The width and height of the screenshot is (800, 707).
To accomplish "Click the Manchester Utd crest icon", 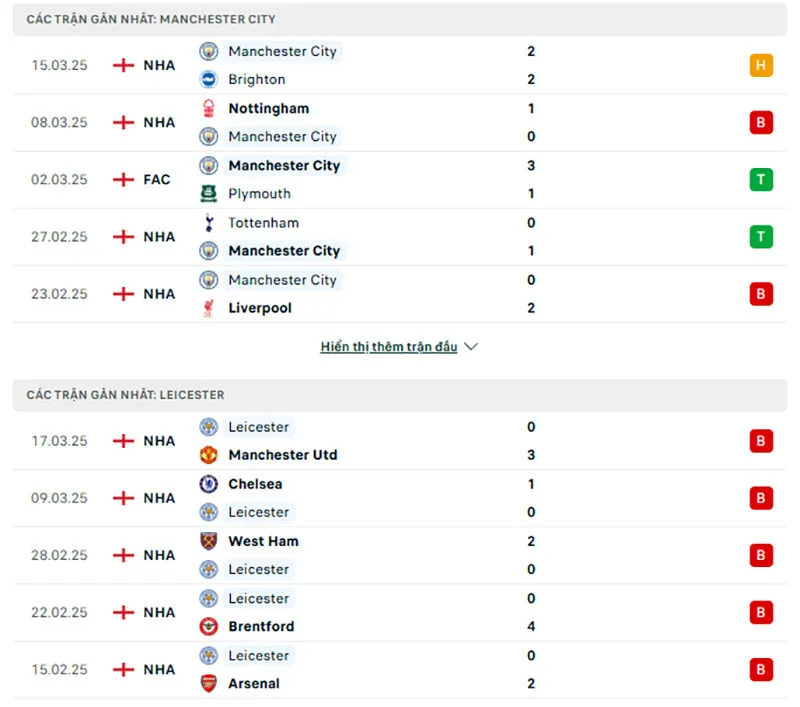I will (x=208, y=455).
